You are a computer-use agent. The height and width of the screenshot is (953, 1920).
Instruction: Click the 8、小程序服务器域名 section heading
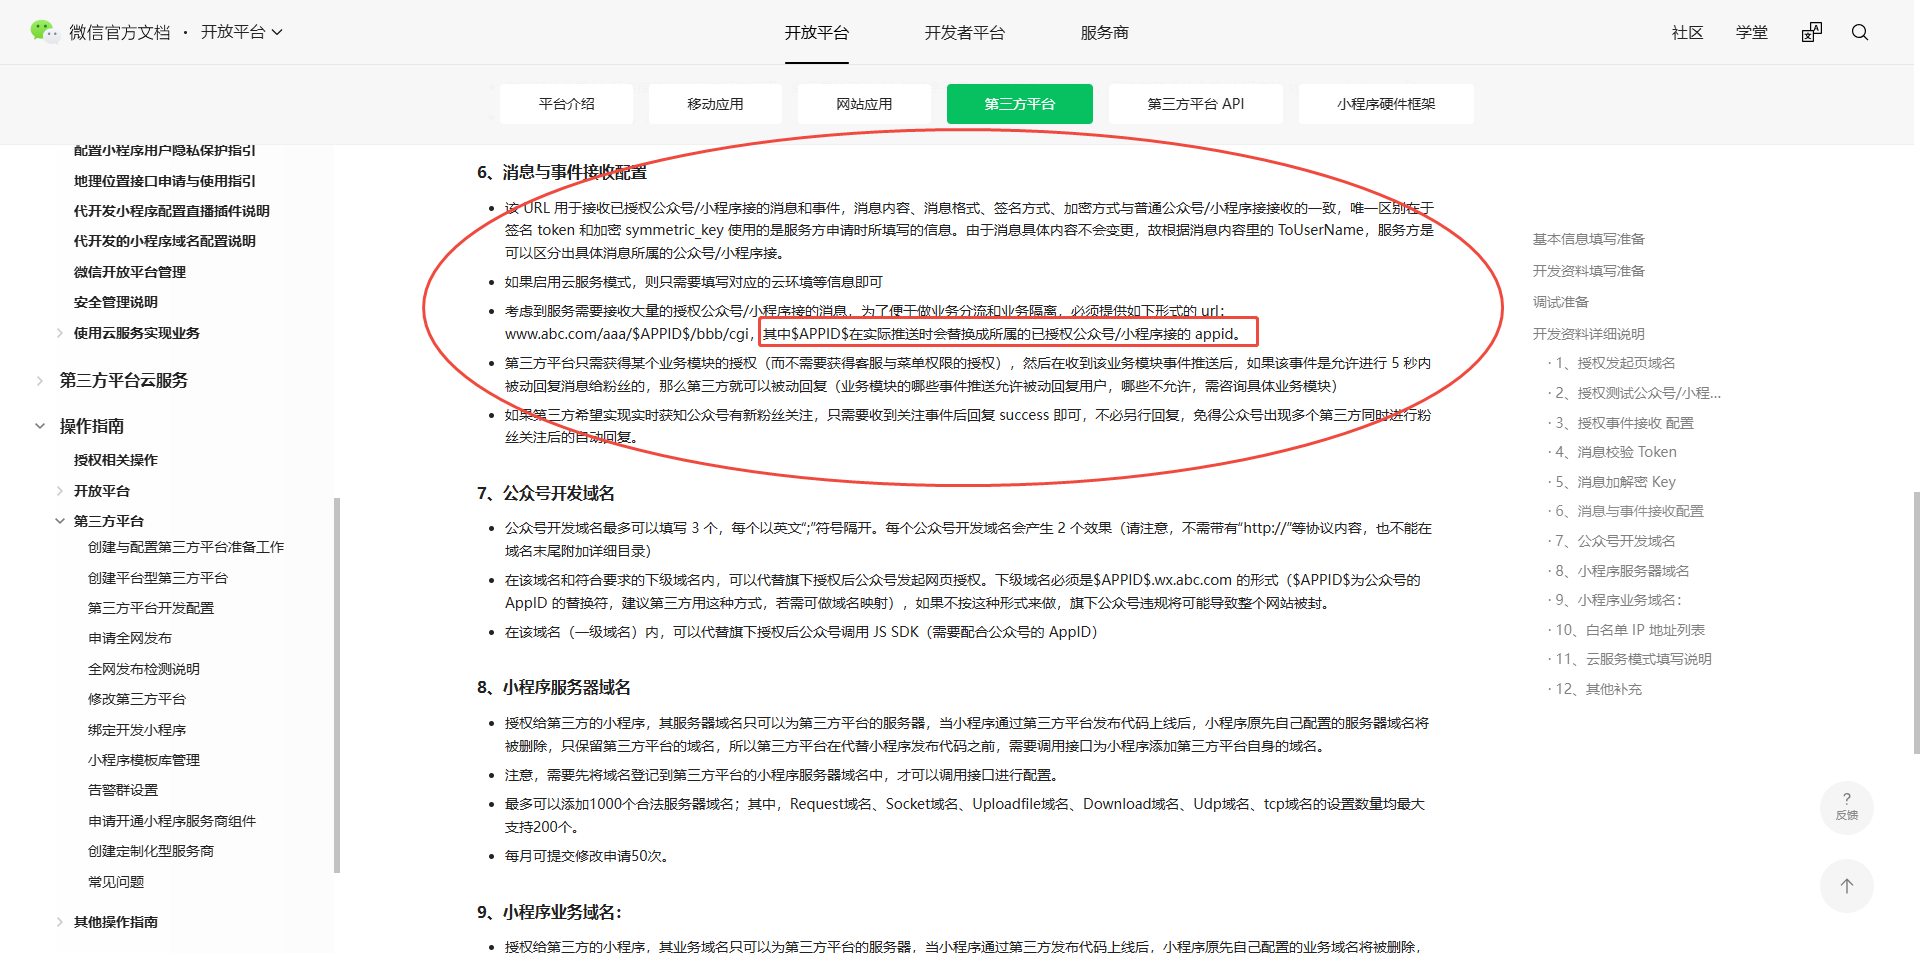(554, 687)
